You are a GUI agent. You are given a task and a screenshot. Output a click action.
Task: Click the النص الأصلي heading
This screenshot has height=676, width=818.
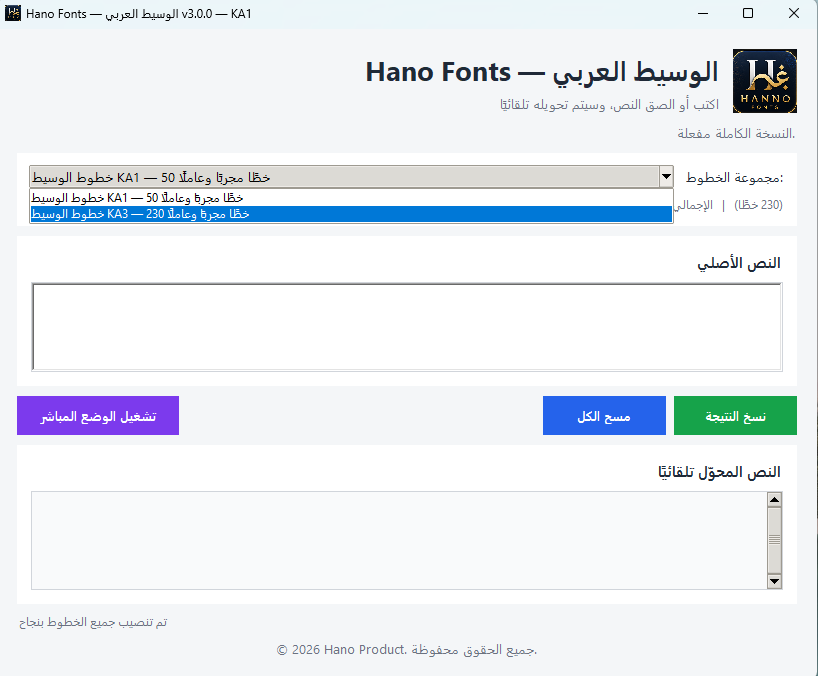739,263
